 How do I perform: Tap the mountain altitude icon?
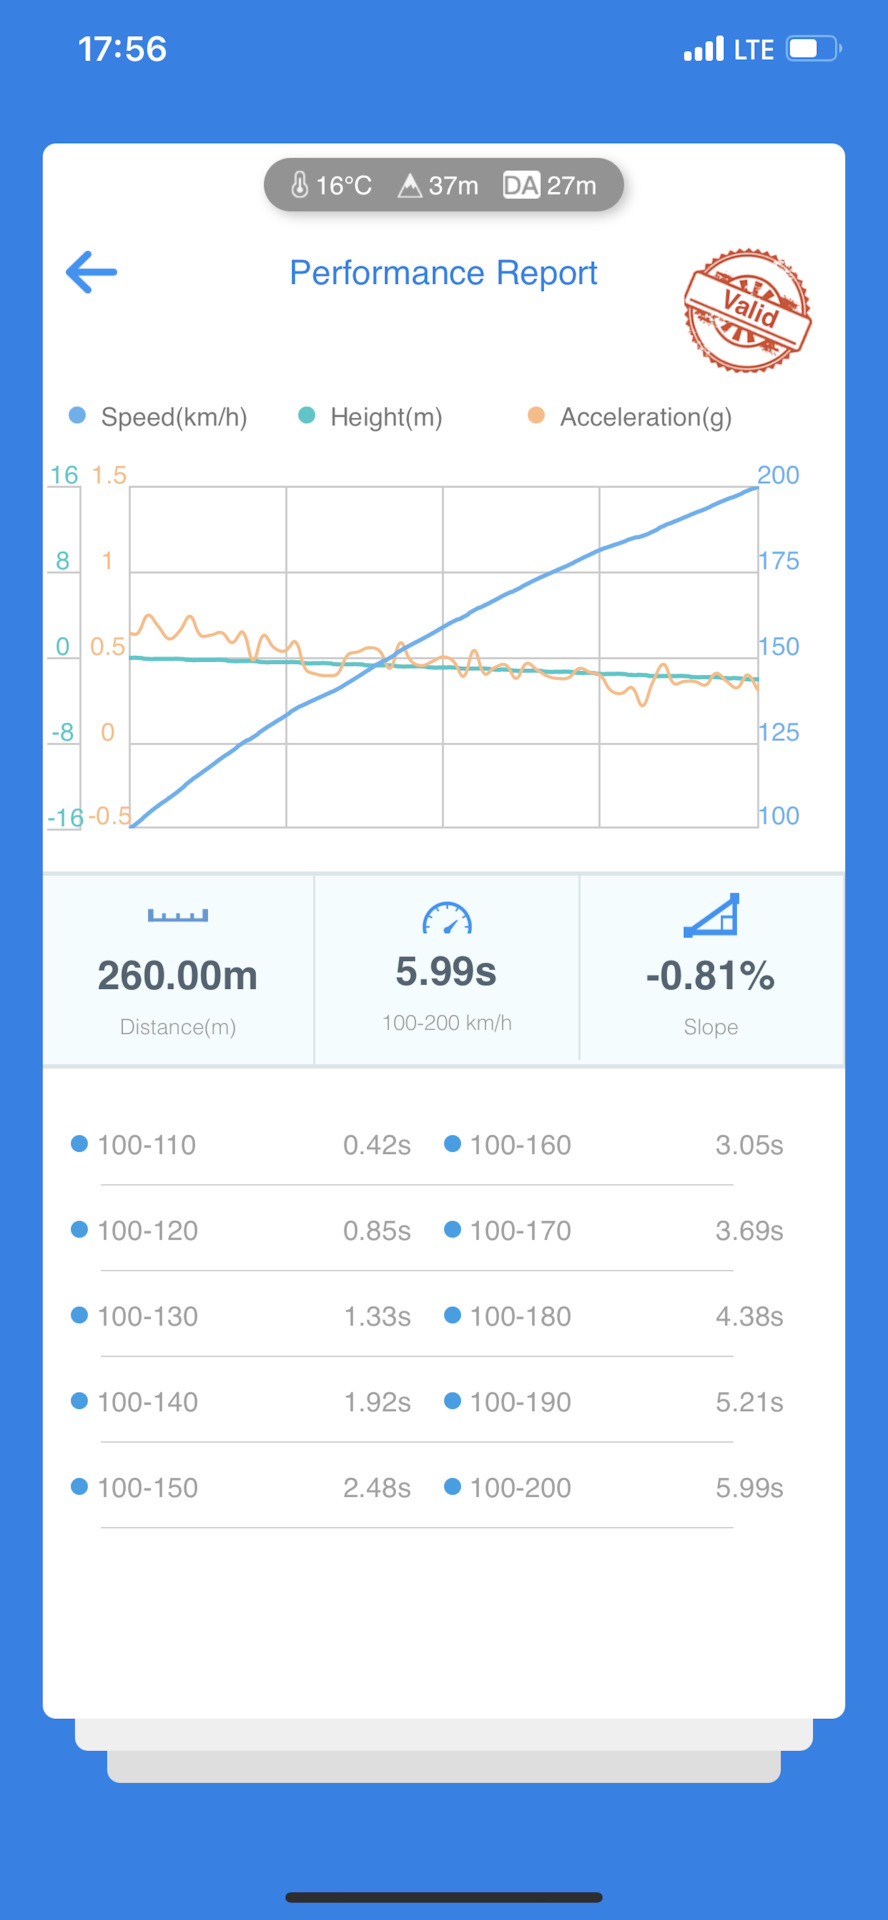pyautogui.click(x=410, y=186)
